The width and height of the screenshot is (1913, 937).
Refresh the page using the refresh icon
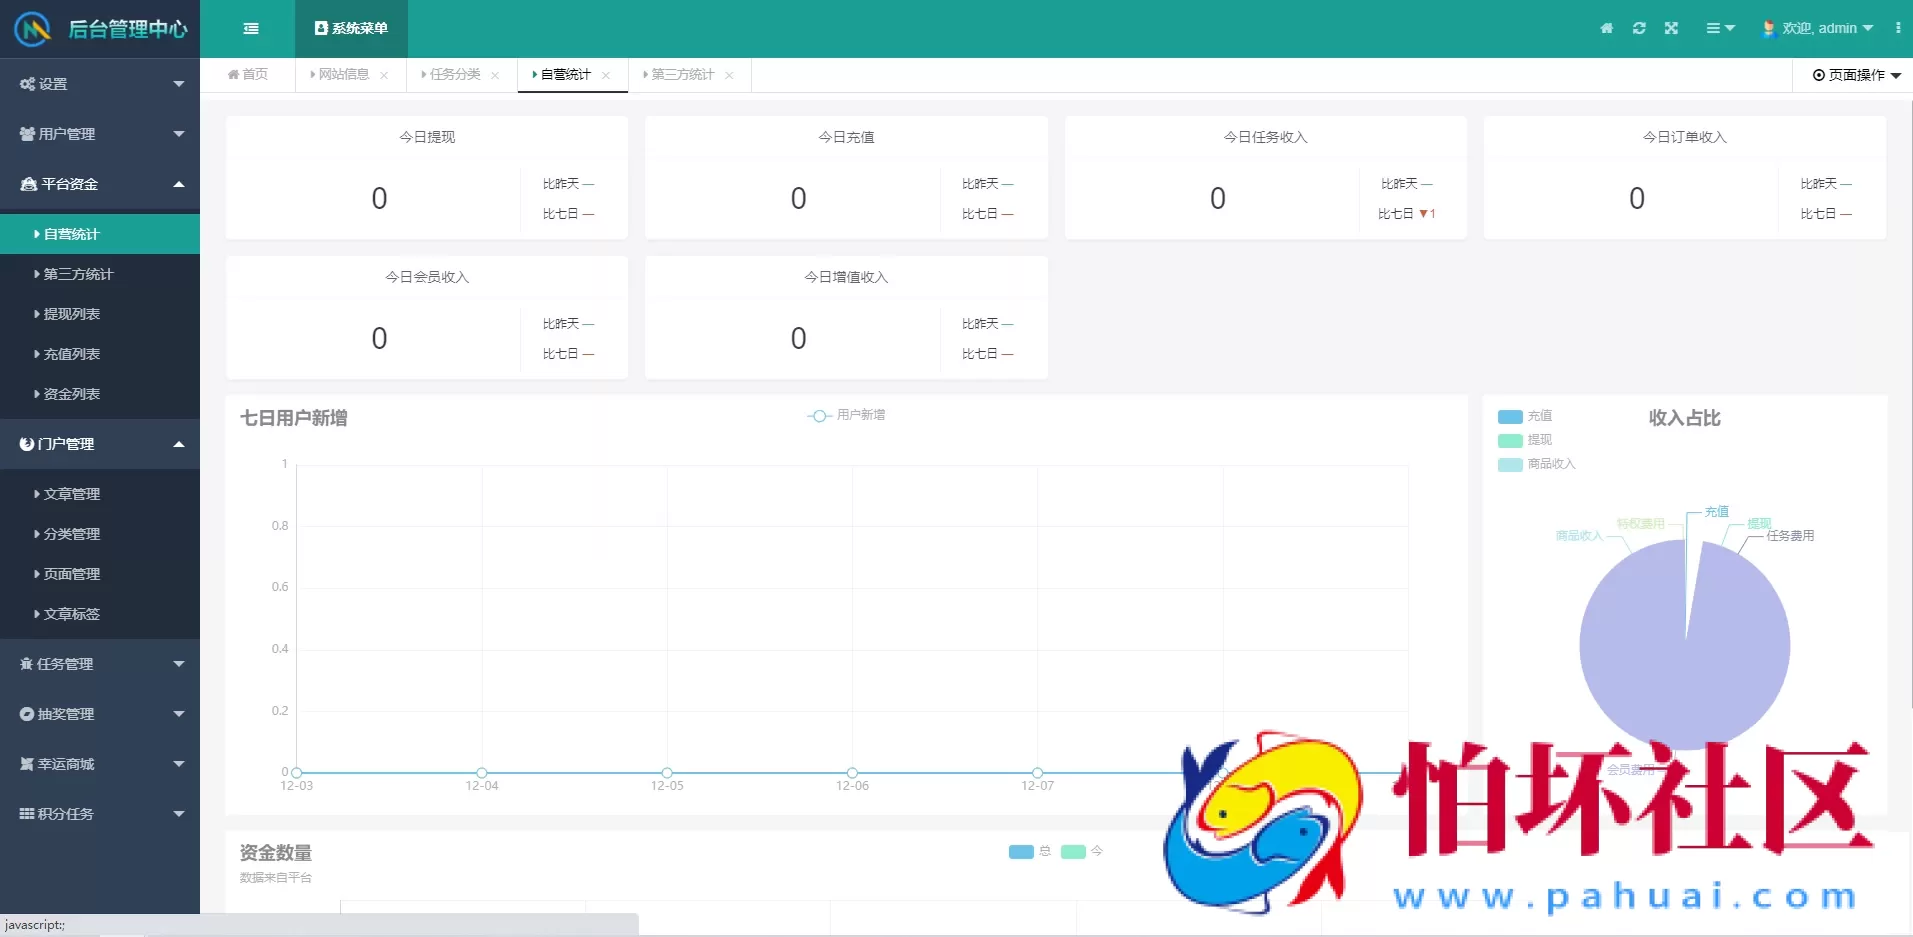[x=1639, y=29]
